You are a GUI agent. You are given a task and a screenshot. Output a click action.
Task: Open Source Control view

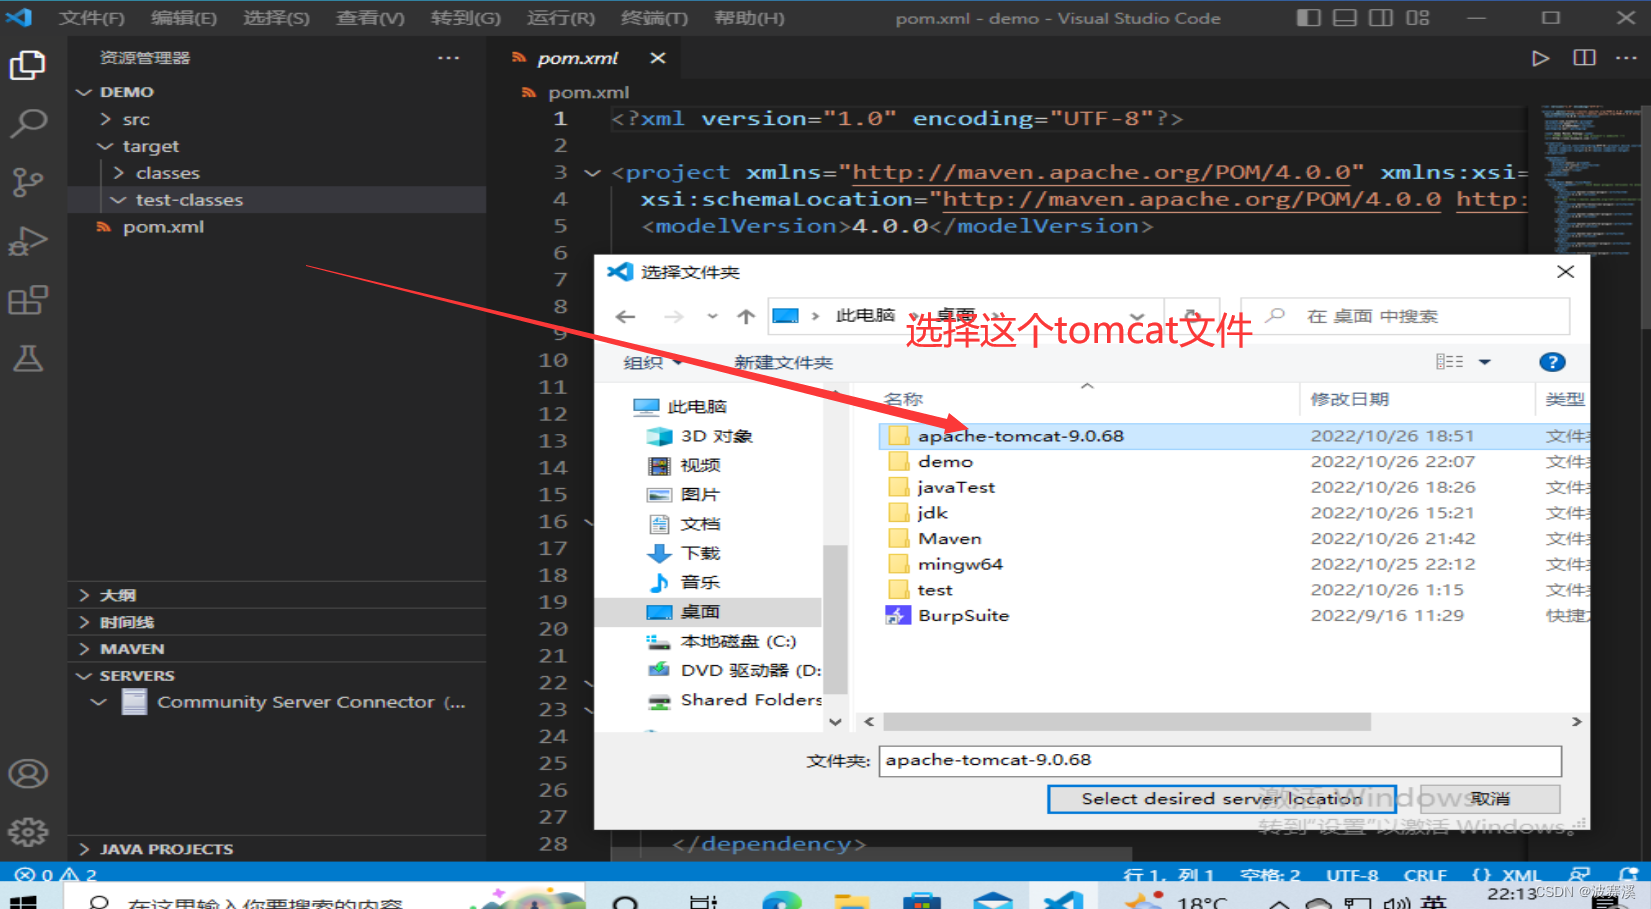(x=28, y=182)
